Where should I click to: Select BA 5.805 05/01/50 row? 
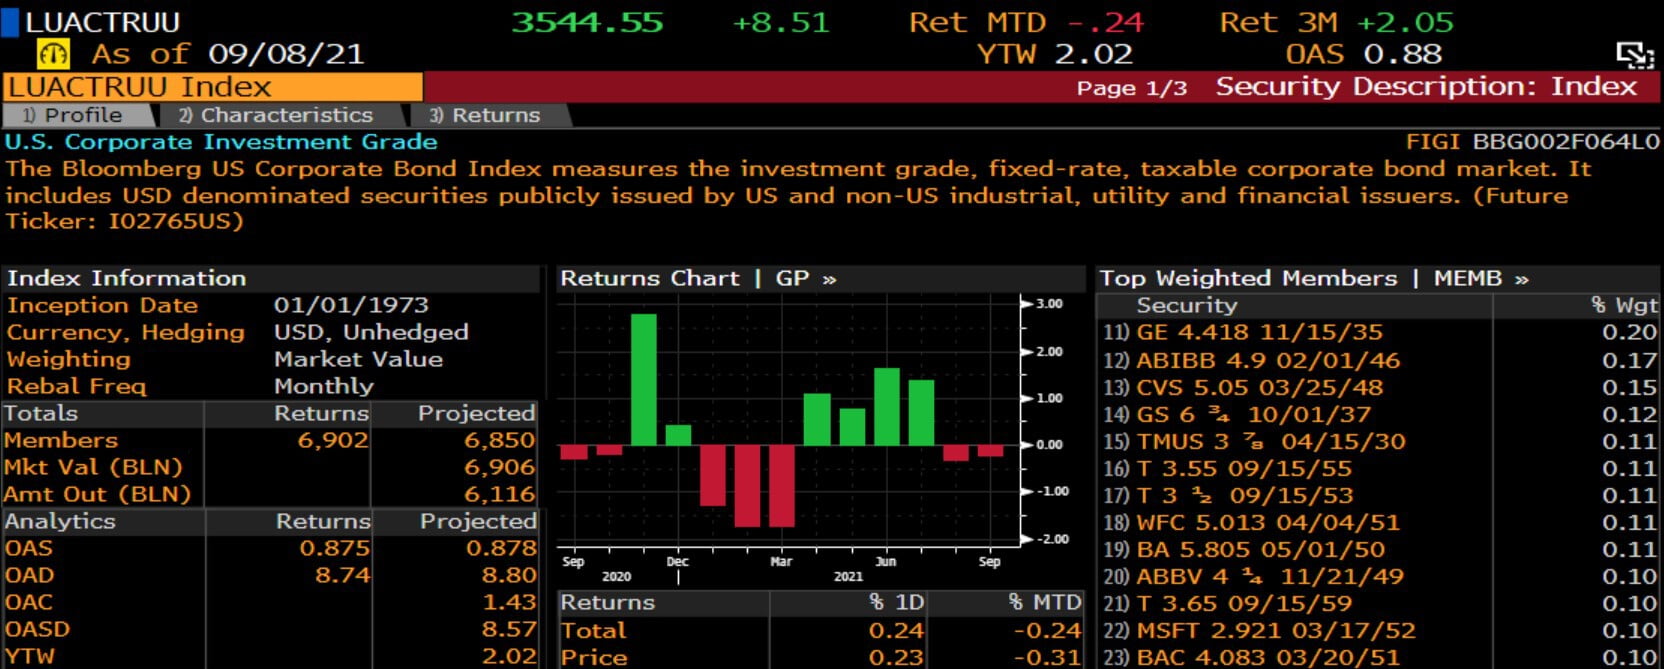1380,549
